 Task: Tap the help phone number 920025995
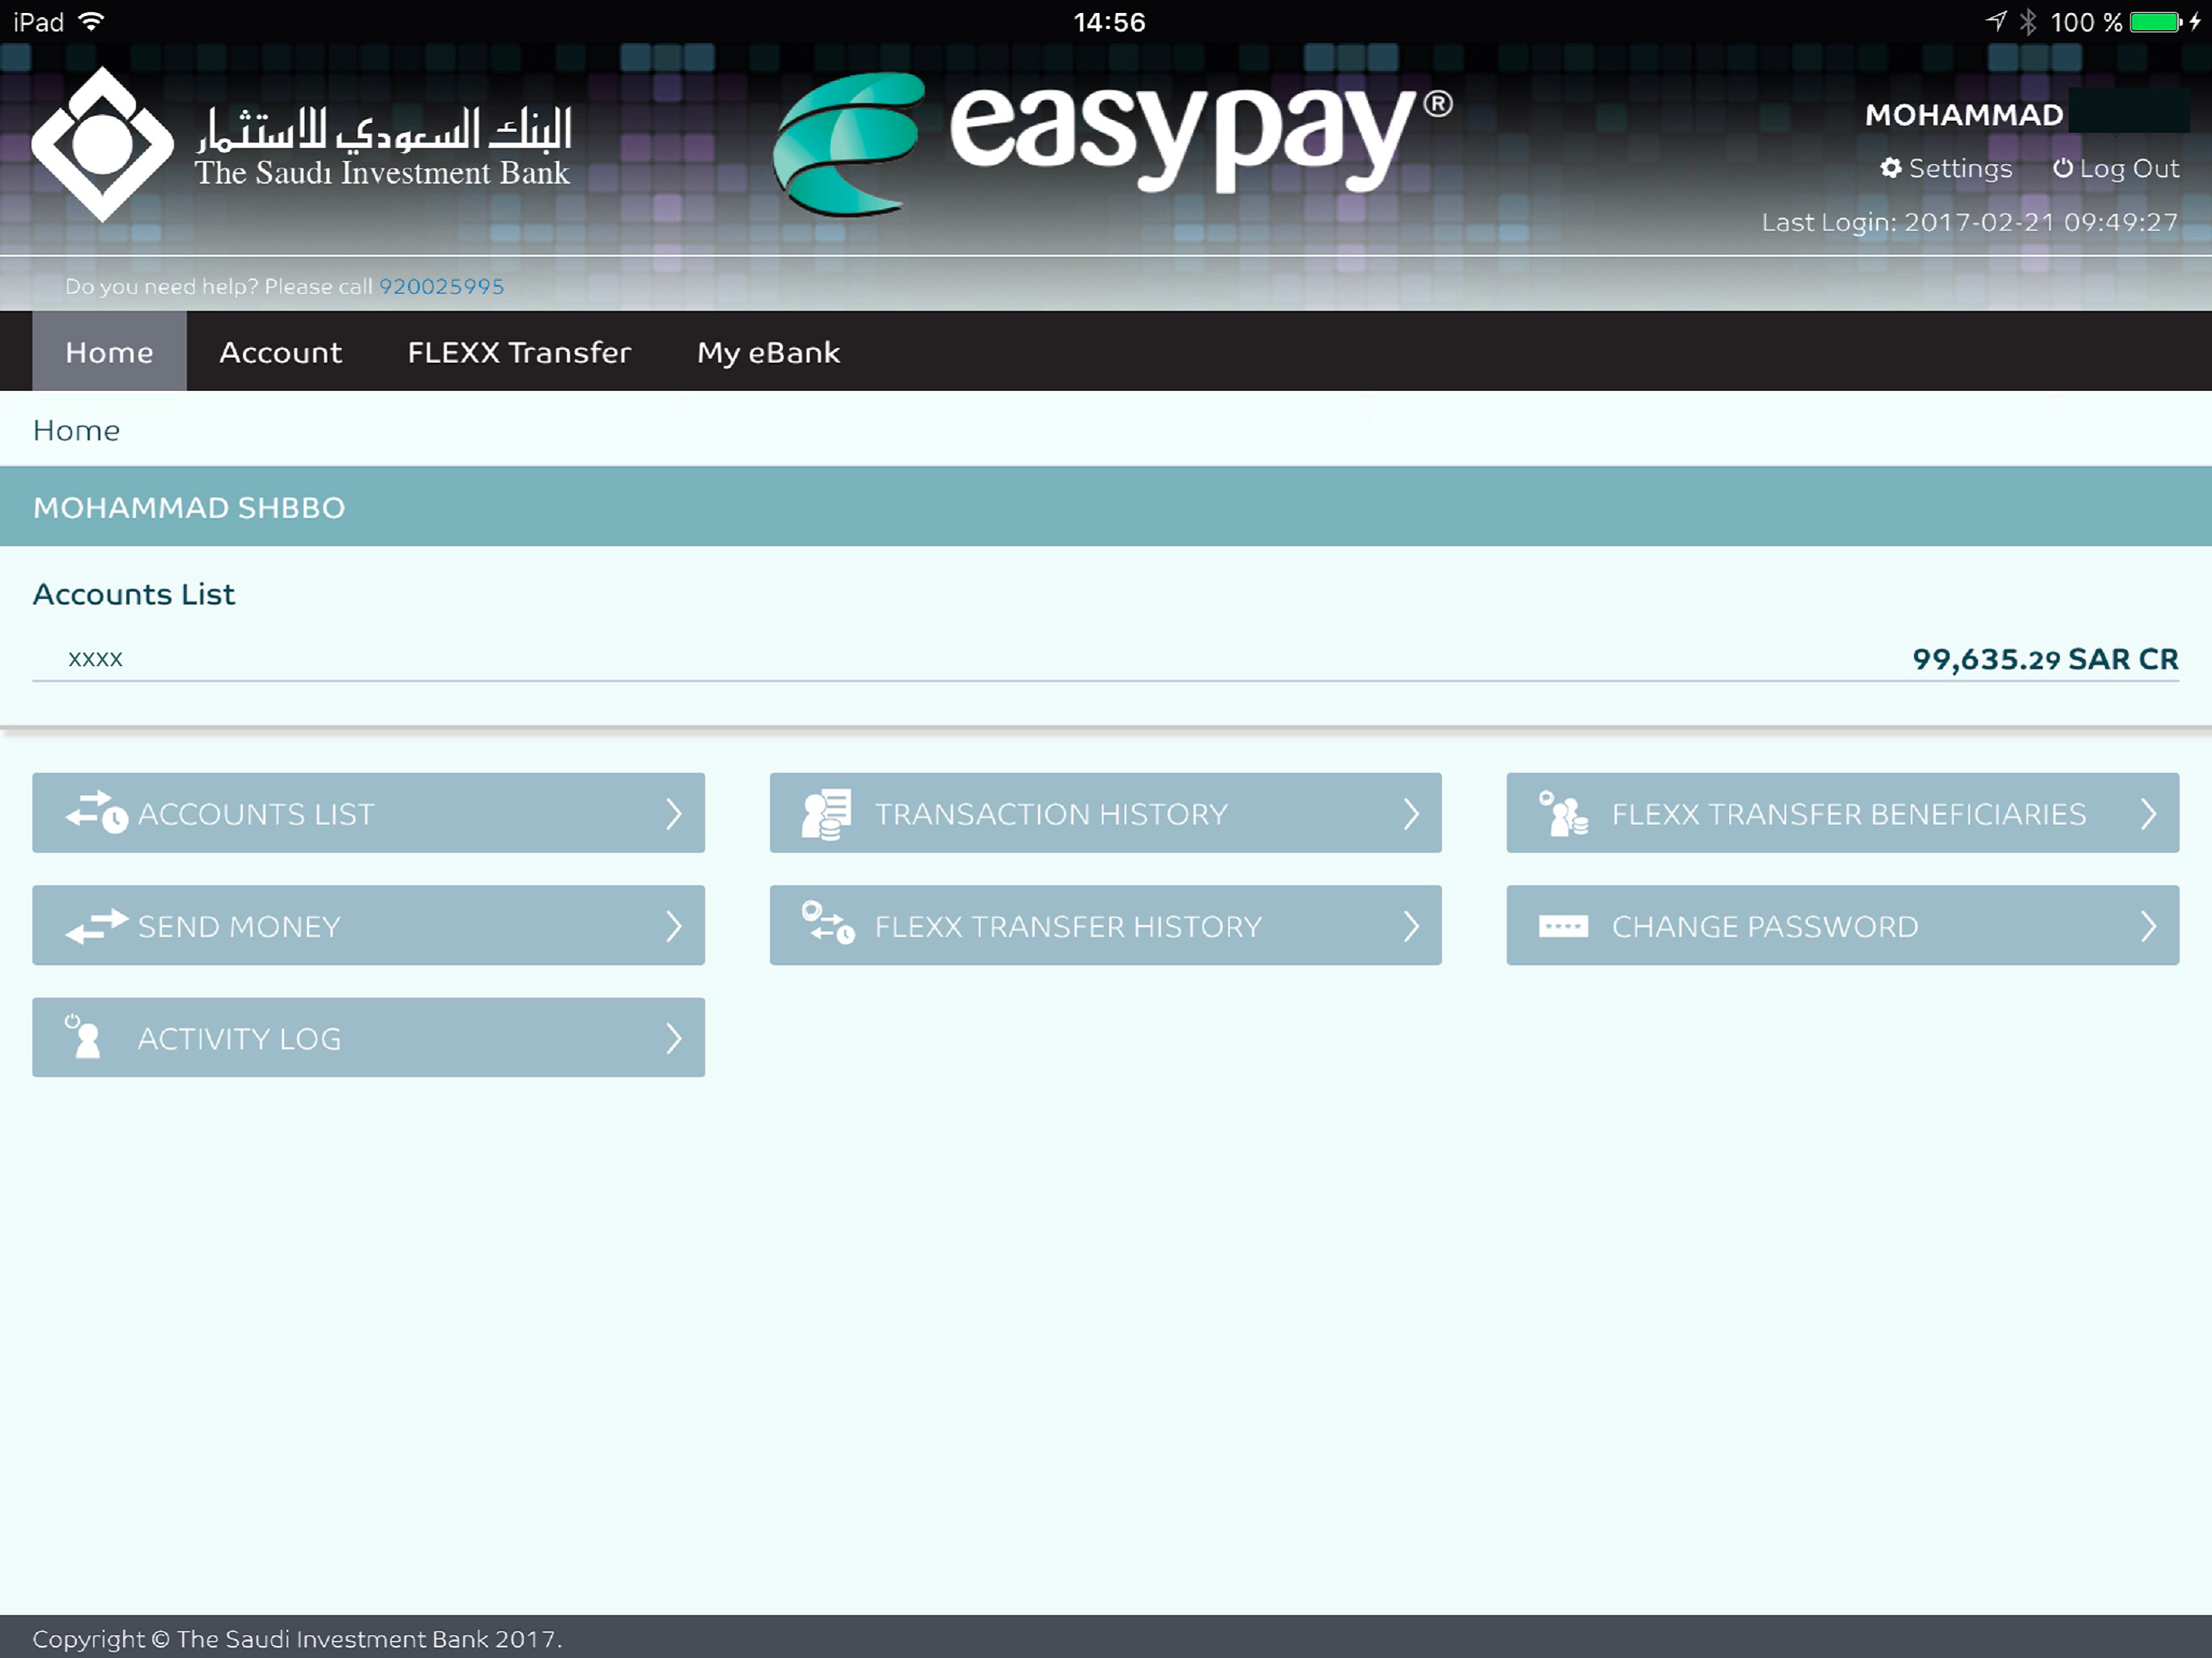(x=441, y=286)
